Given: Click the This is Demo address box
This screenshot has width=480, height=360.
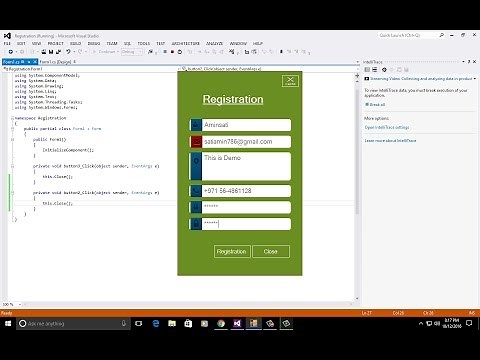Looking at the screenshot, I should (246, 166).
